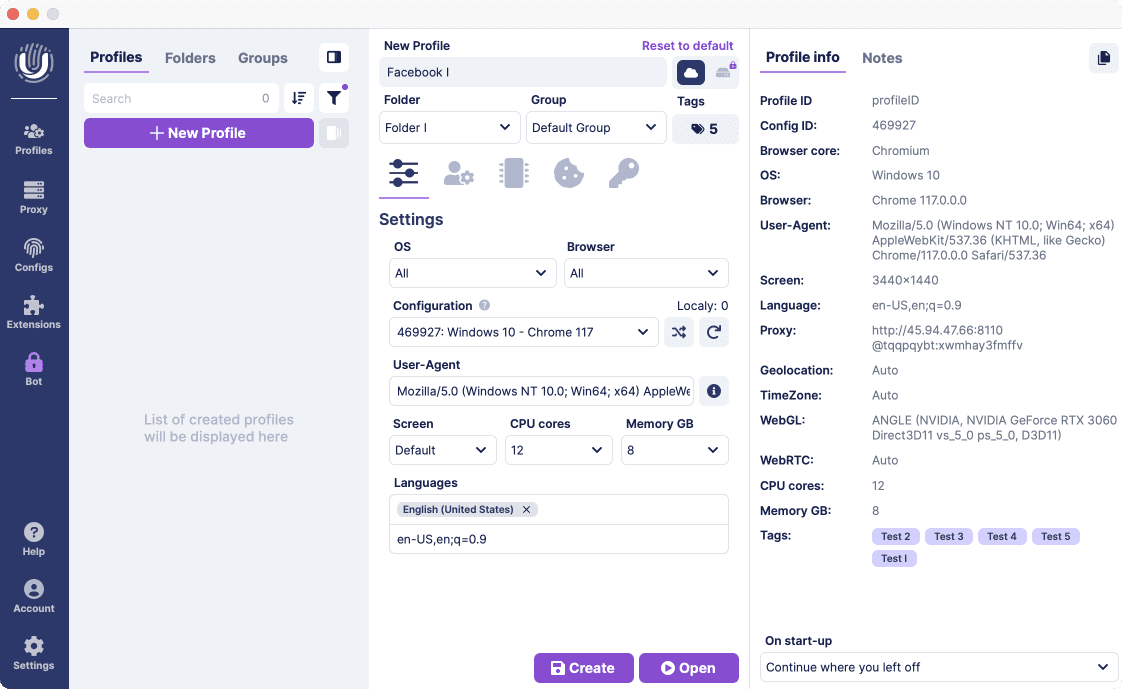The height and width of the screenshot is (689, 1122).
Task: Click the Configuration help question mark
Action: [484, 305]
